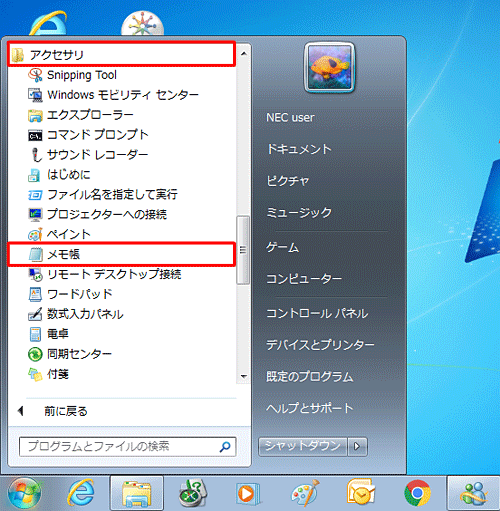Expand the shutdown options arrow
Screen dimensions: 500x511
357,446
